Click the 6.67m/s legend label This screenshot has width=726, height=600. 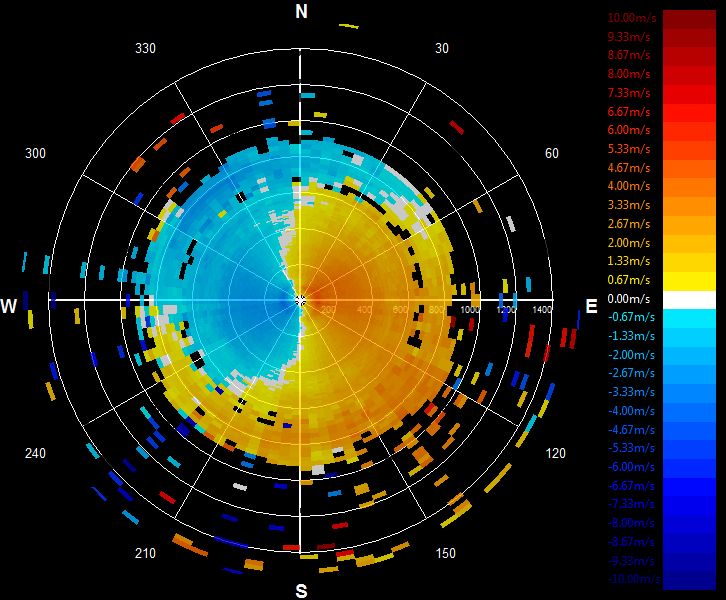[x=629, y=112]
